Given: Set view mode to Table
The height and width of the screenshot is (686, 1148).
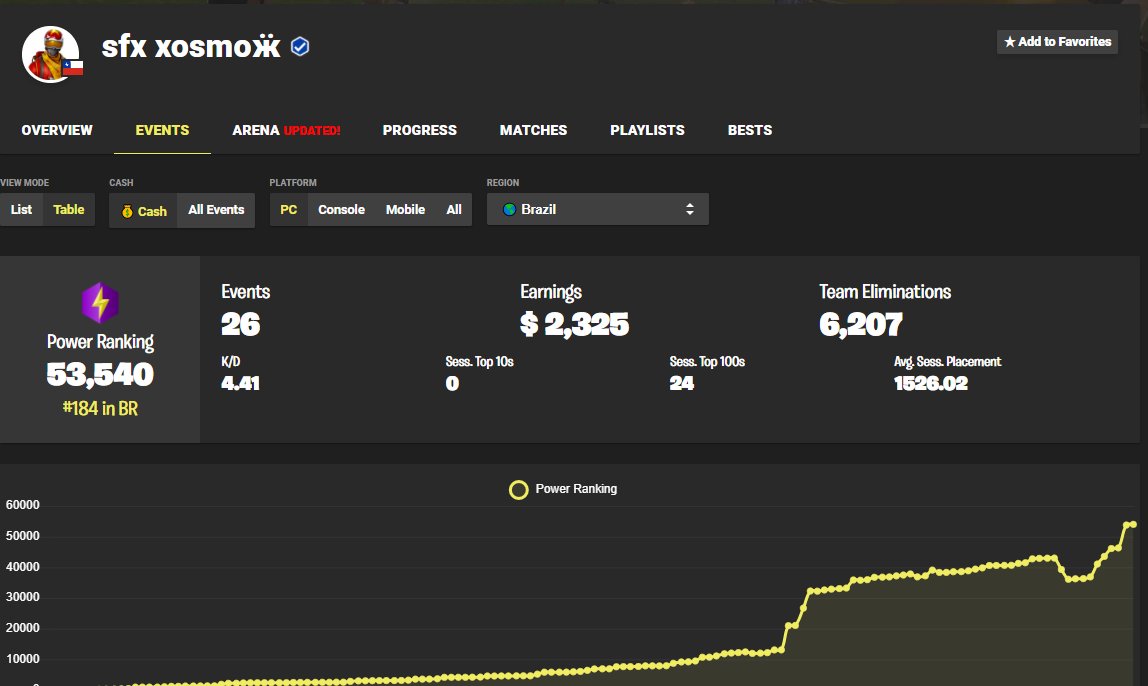Looking at the screenshot, I should pos(69,209).
